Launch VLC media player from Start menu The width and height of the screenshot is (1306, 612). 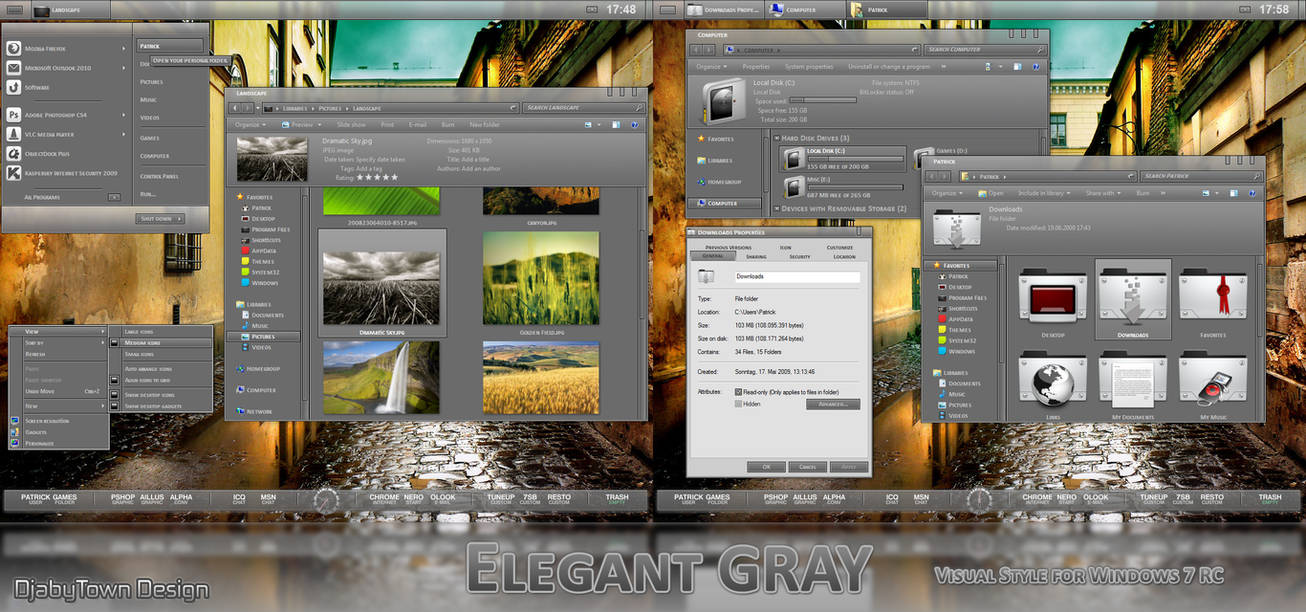point(67,134)
